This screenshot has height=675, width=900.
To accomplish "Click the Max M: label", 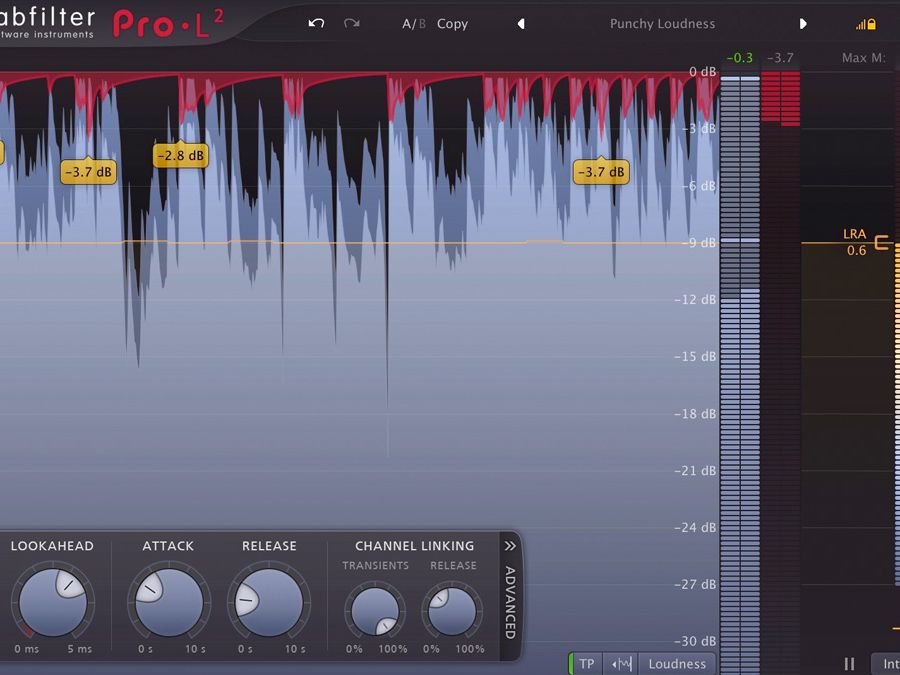I will click(864, 58).
